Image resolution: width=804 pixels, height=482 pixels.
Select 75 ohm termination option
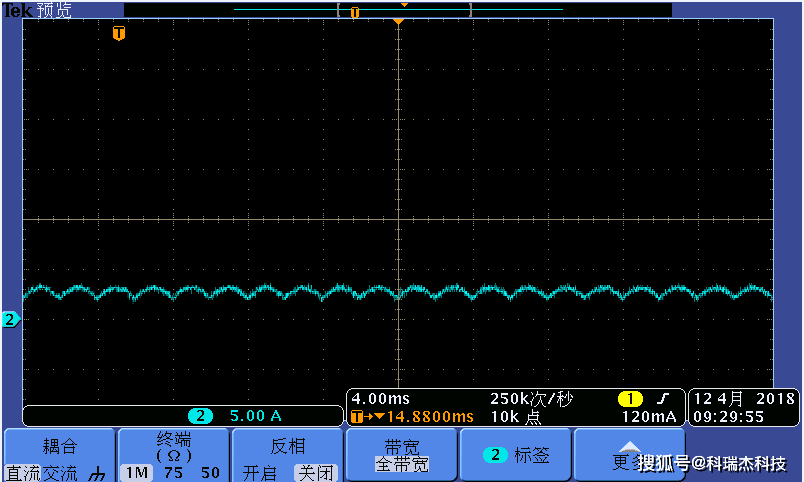(x=173, y=473)
